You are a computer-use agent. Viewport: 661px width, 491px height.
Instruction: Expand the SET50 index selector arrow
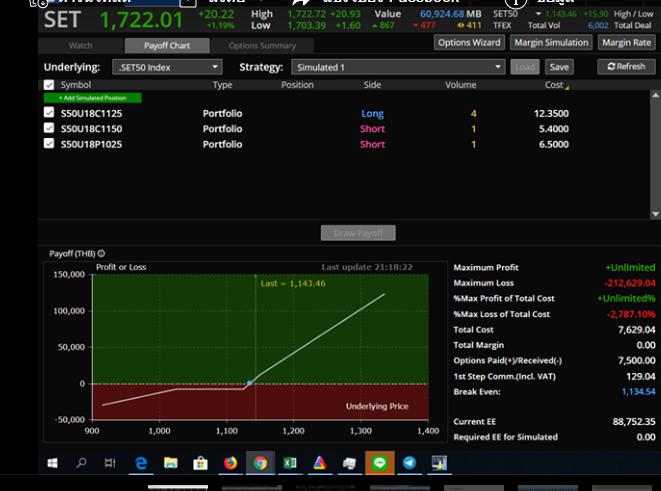pyautogui.click(x=538, y=14)
